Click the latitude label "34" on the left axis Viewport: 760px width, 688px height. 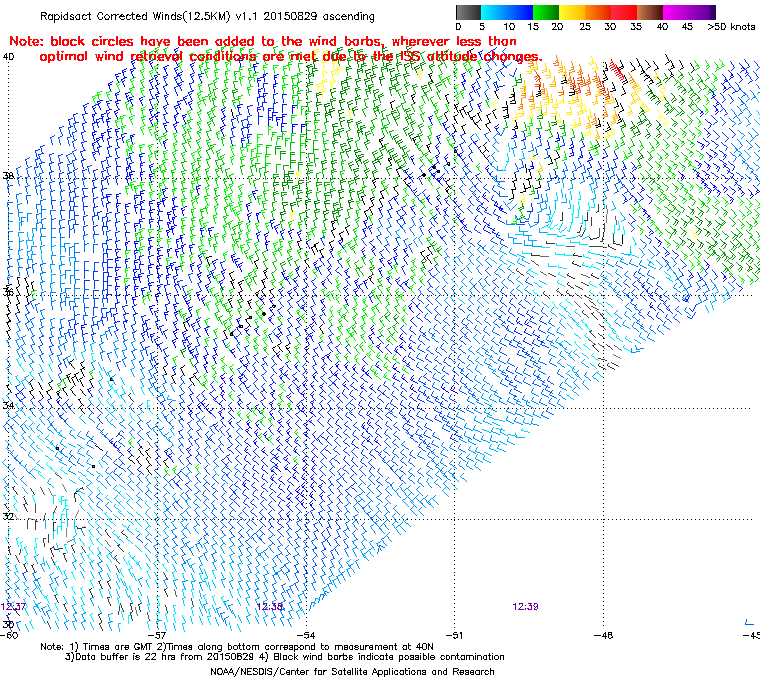point(8,405)
